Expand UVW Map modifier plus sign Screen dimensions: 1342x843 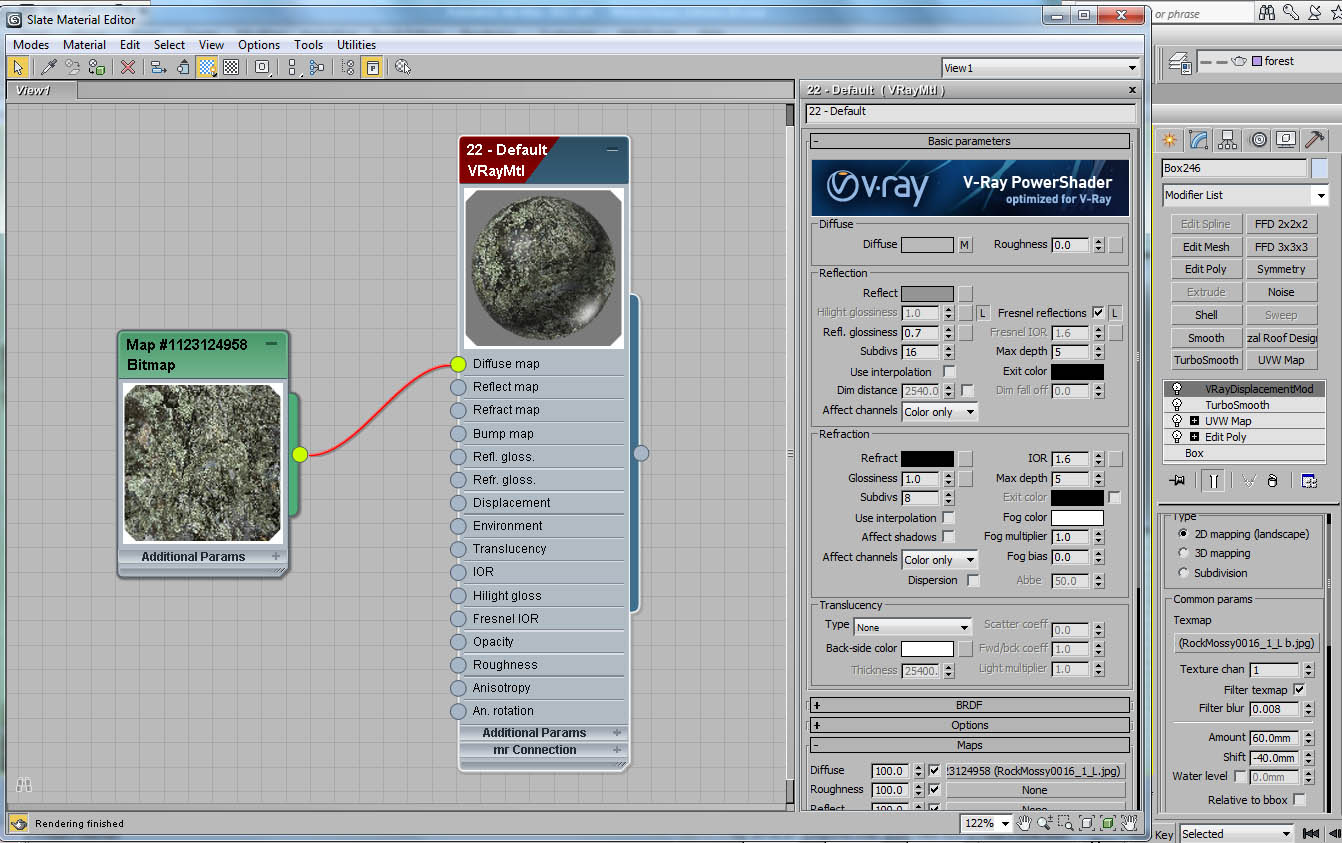pos(1194,421)
